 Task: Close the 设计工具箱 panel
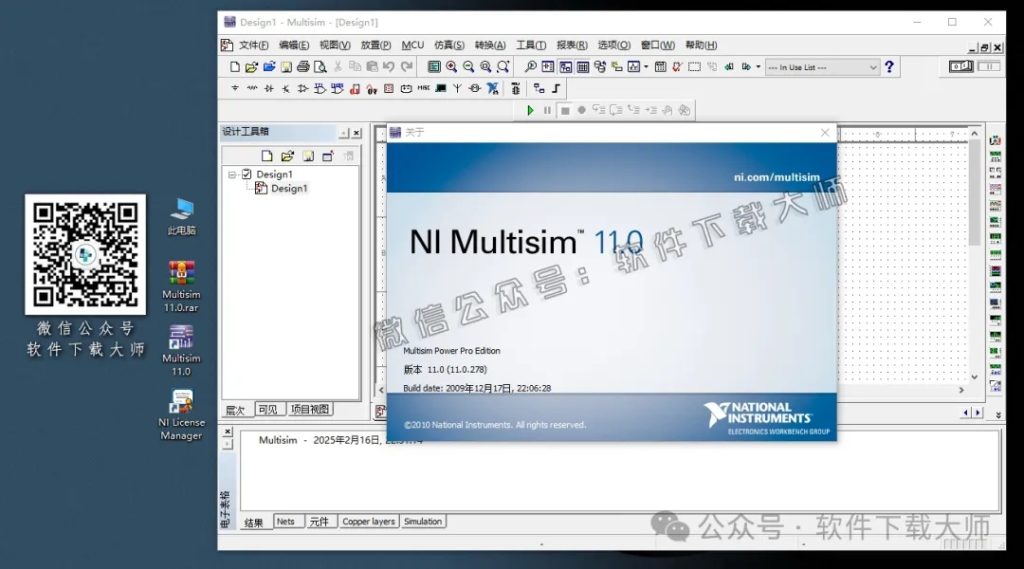pyautogui.click(x=357, y=133)
